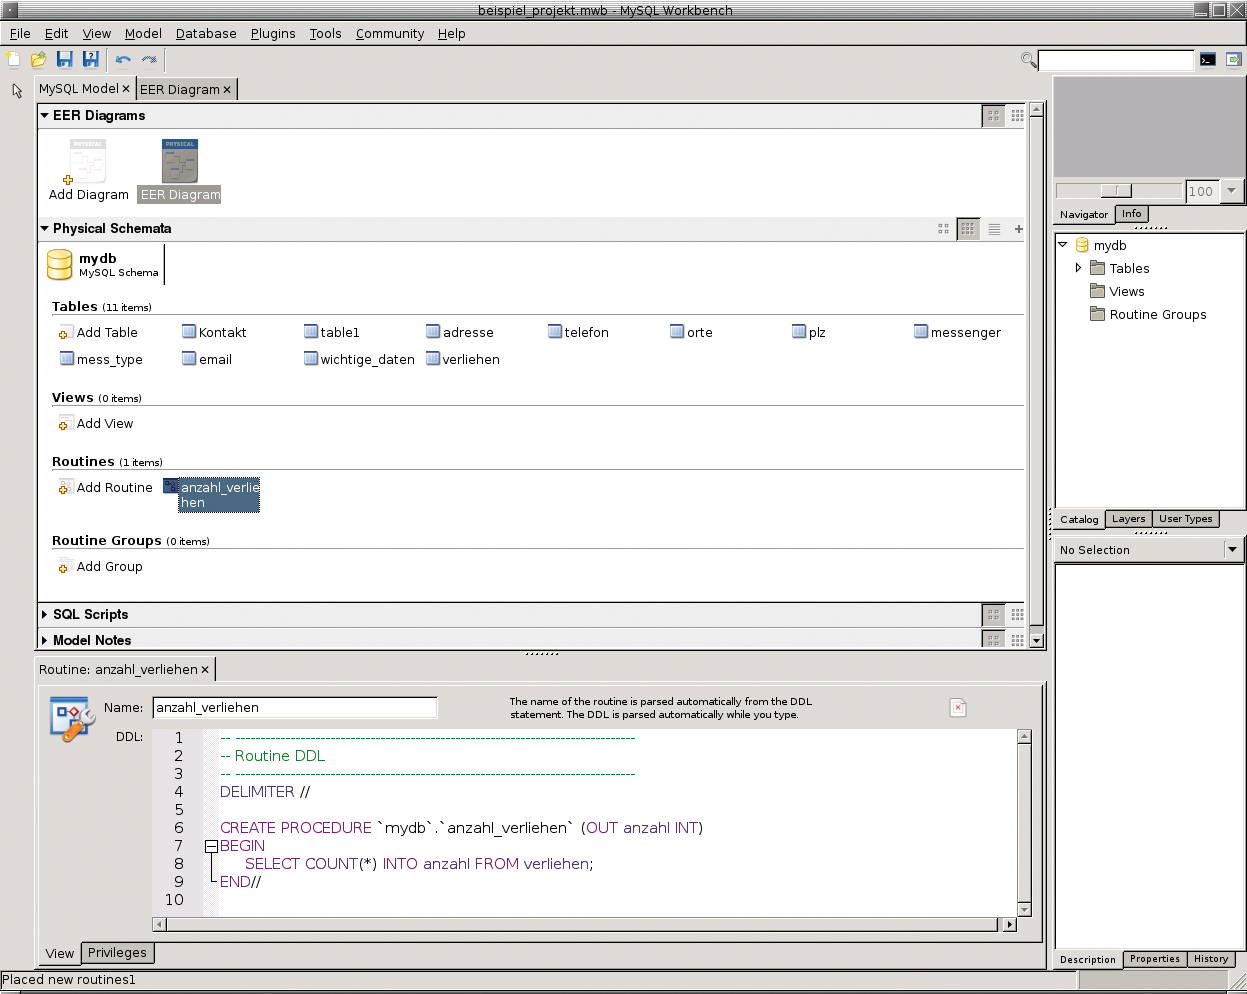Click the Add Diagram icon
This screenshot has width=1247, height=994.
pos(88,162)
